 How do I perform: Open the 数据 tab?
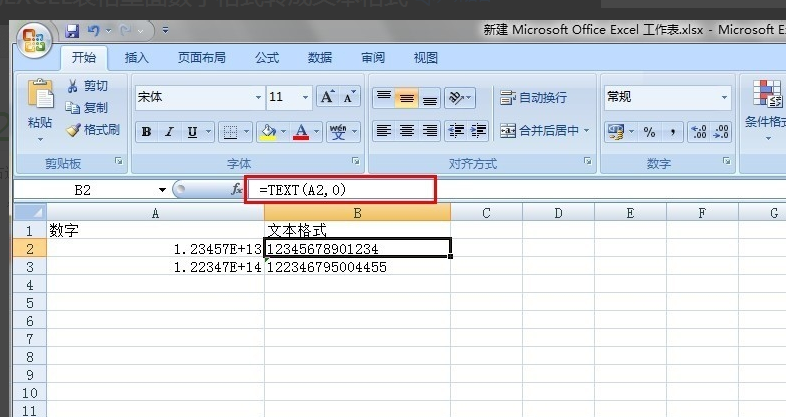(320, 58)
